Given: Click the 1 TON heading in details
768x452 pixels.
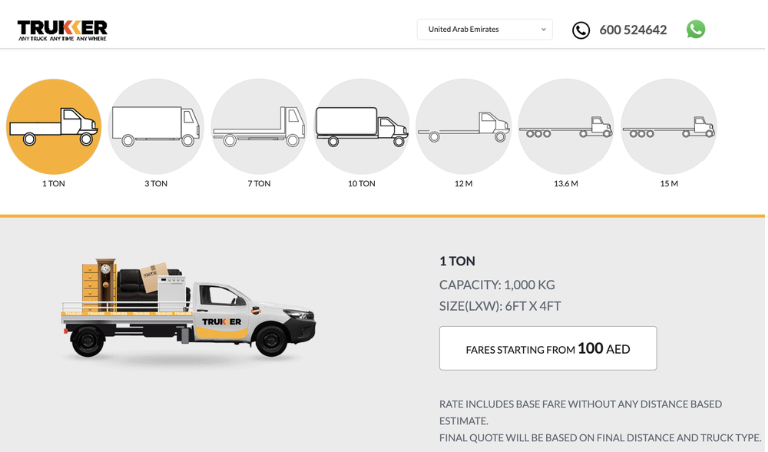Looking at the screenshot, I should (457, 261).
